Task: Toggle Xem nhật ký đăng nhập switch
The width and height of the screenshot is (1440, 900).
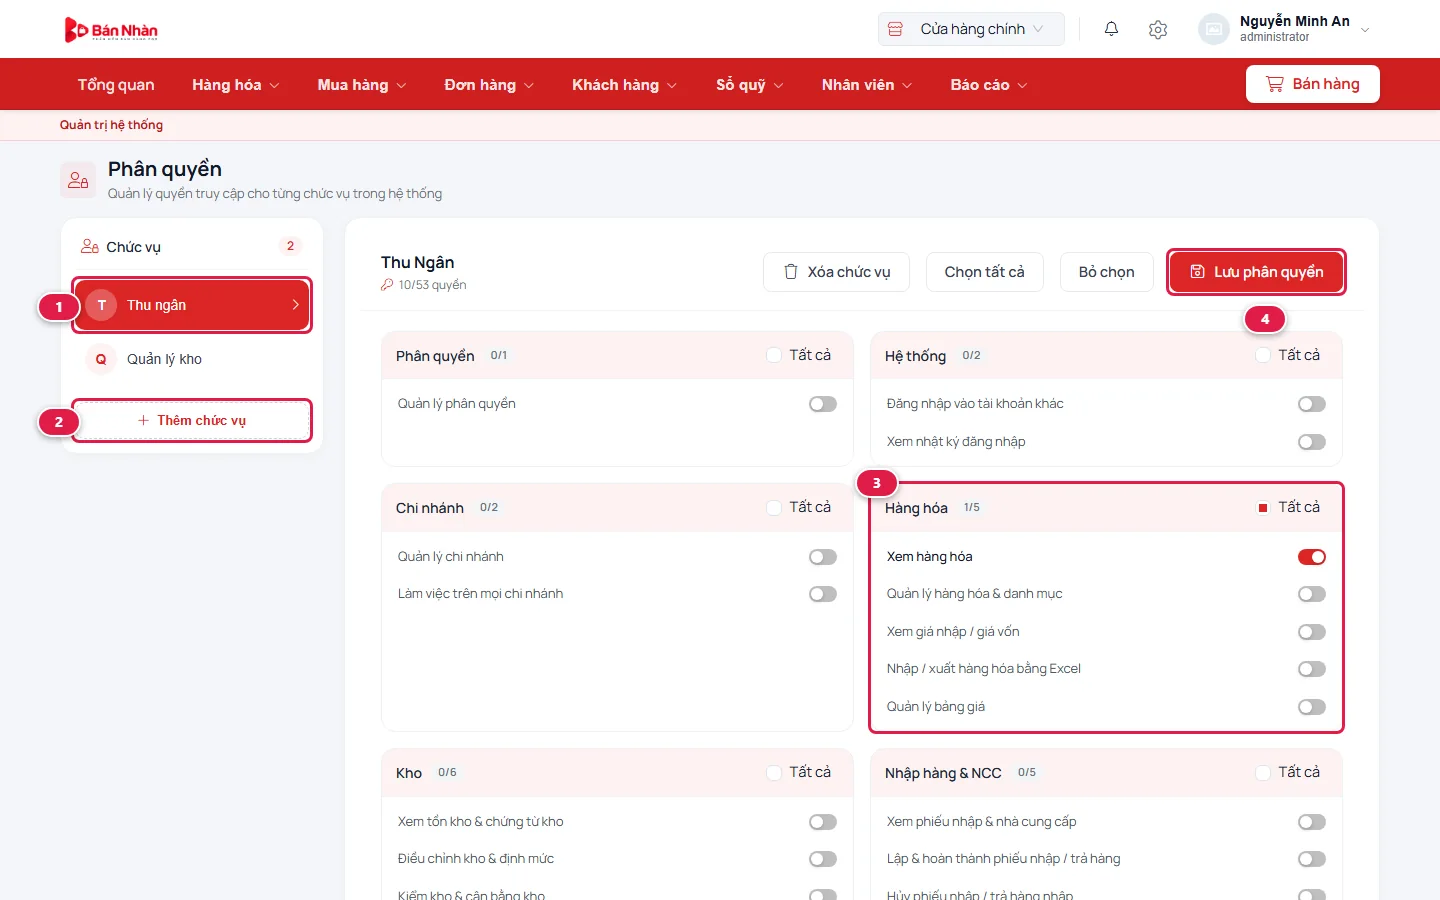Action: coord(1312,442)
